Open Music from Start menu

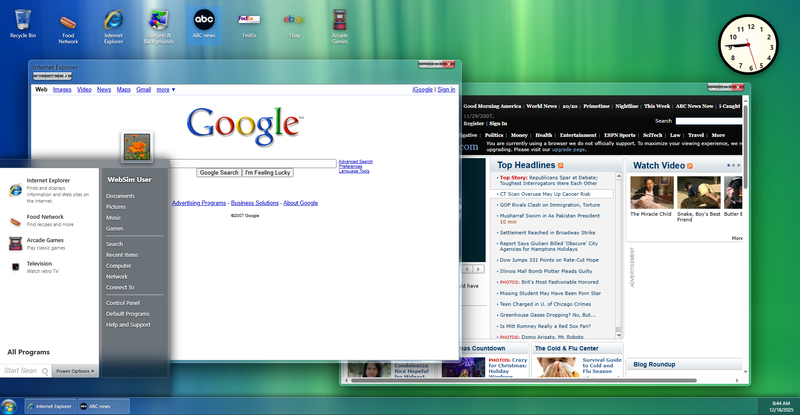click(113, 217)
